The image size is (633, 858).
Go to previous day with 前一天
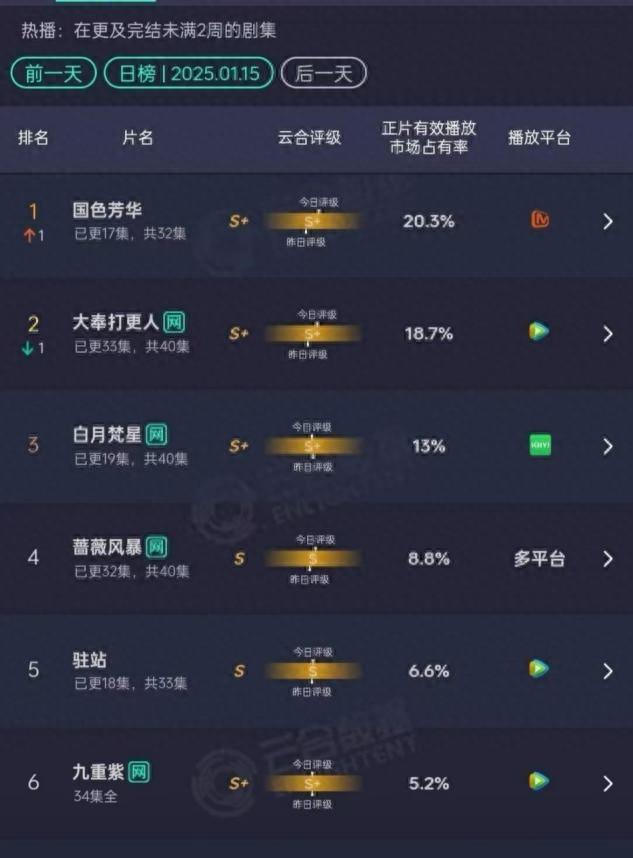(54, 73)
